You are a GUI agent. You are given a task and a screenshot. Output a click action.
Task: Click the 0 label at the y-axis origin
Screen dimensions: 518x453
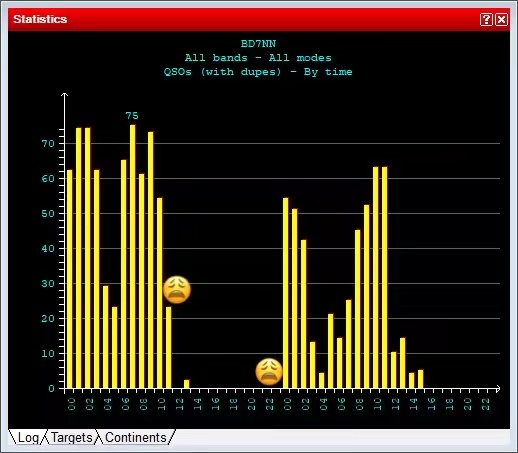[x=51, y=388]
